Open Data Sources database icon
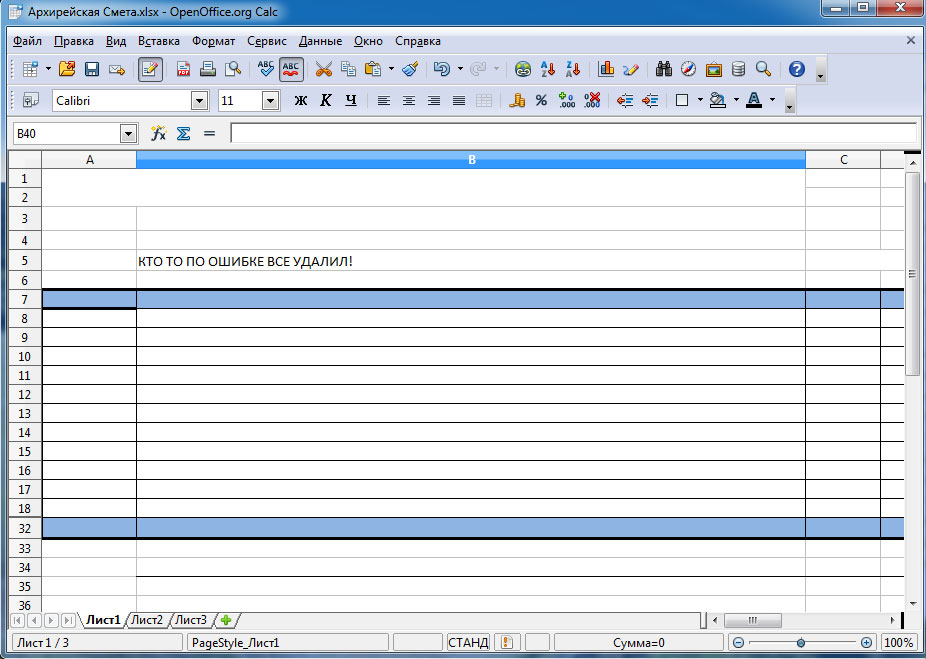Screen dimensions: 926x659 pyautogui.click(x=738, y=70)
